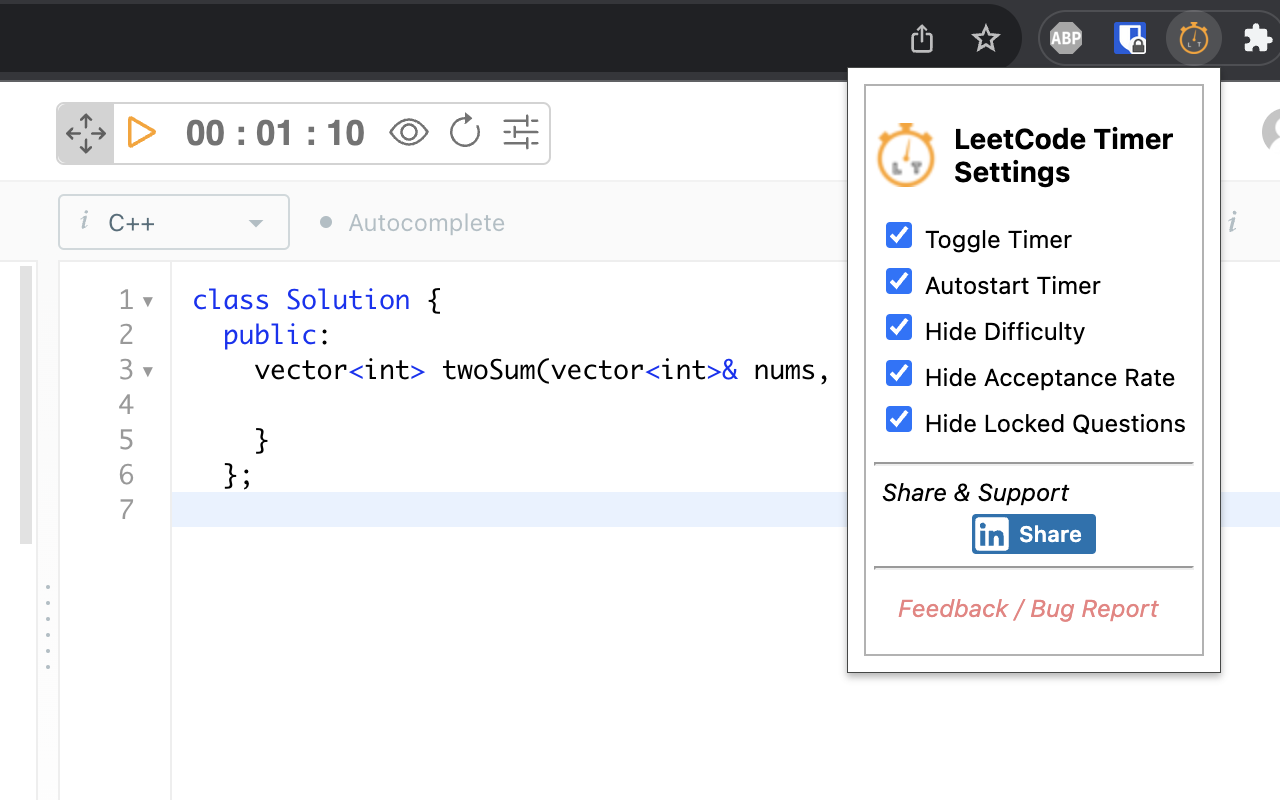Open the Adblock Plus extension icon
The width and height of the screenshot is (1280, 800).
(1066, 39)
